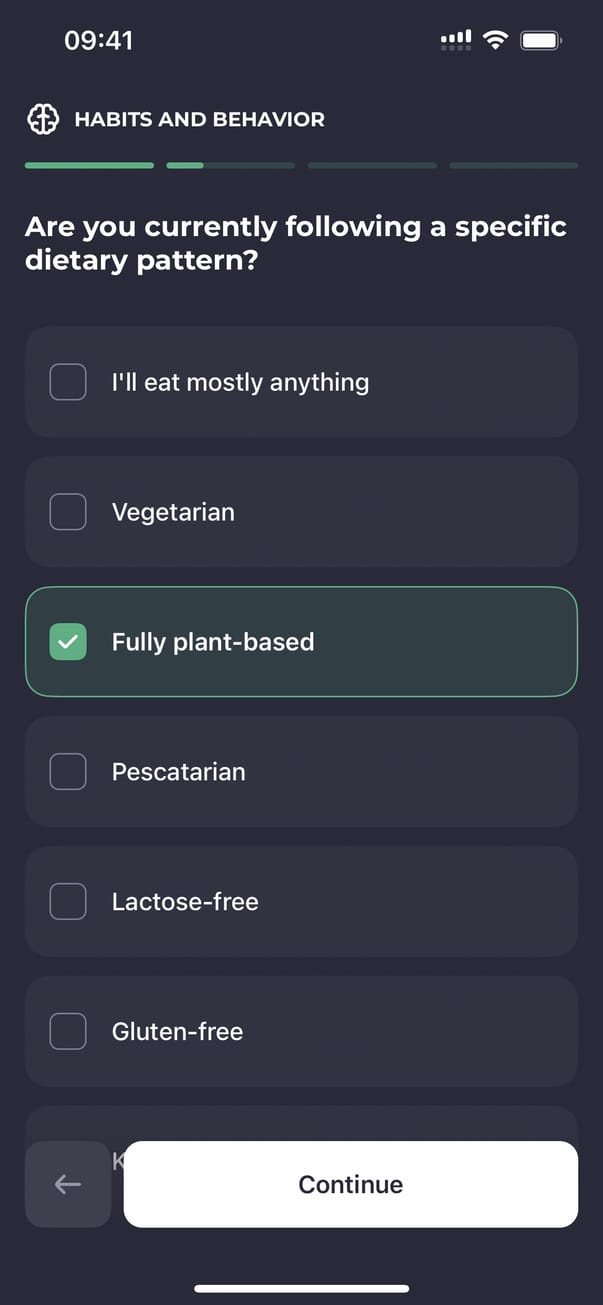Tap the 09:41 clock in status bar
The image size is (603, 1305).
point(98,40)
